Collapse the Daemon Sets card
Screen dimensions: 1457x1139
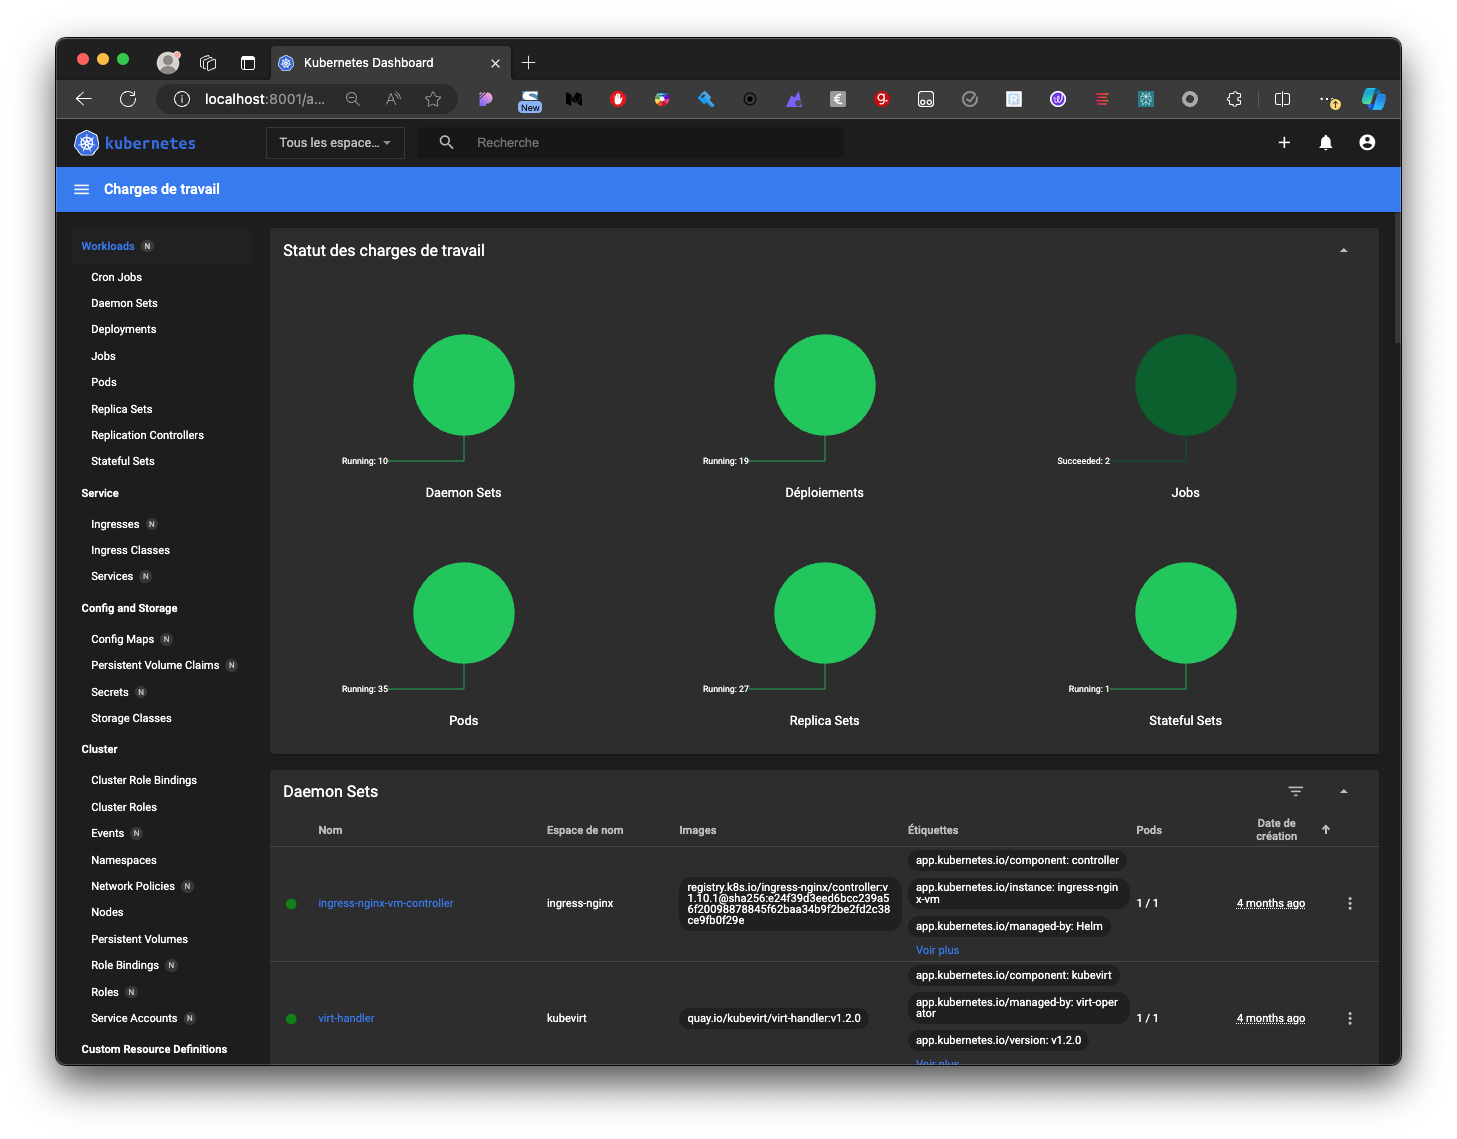1343,791
